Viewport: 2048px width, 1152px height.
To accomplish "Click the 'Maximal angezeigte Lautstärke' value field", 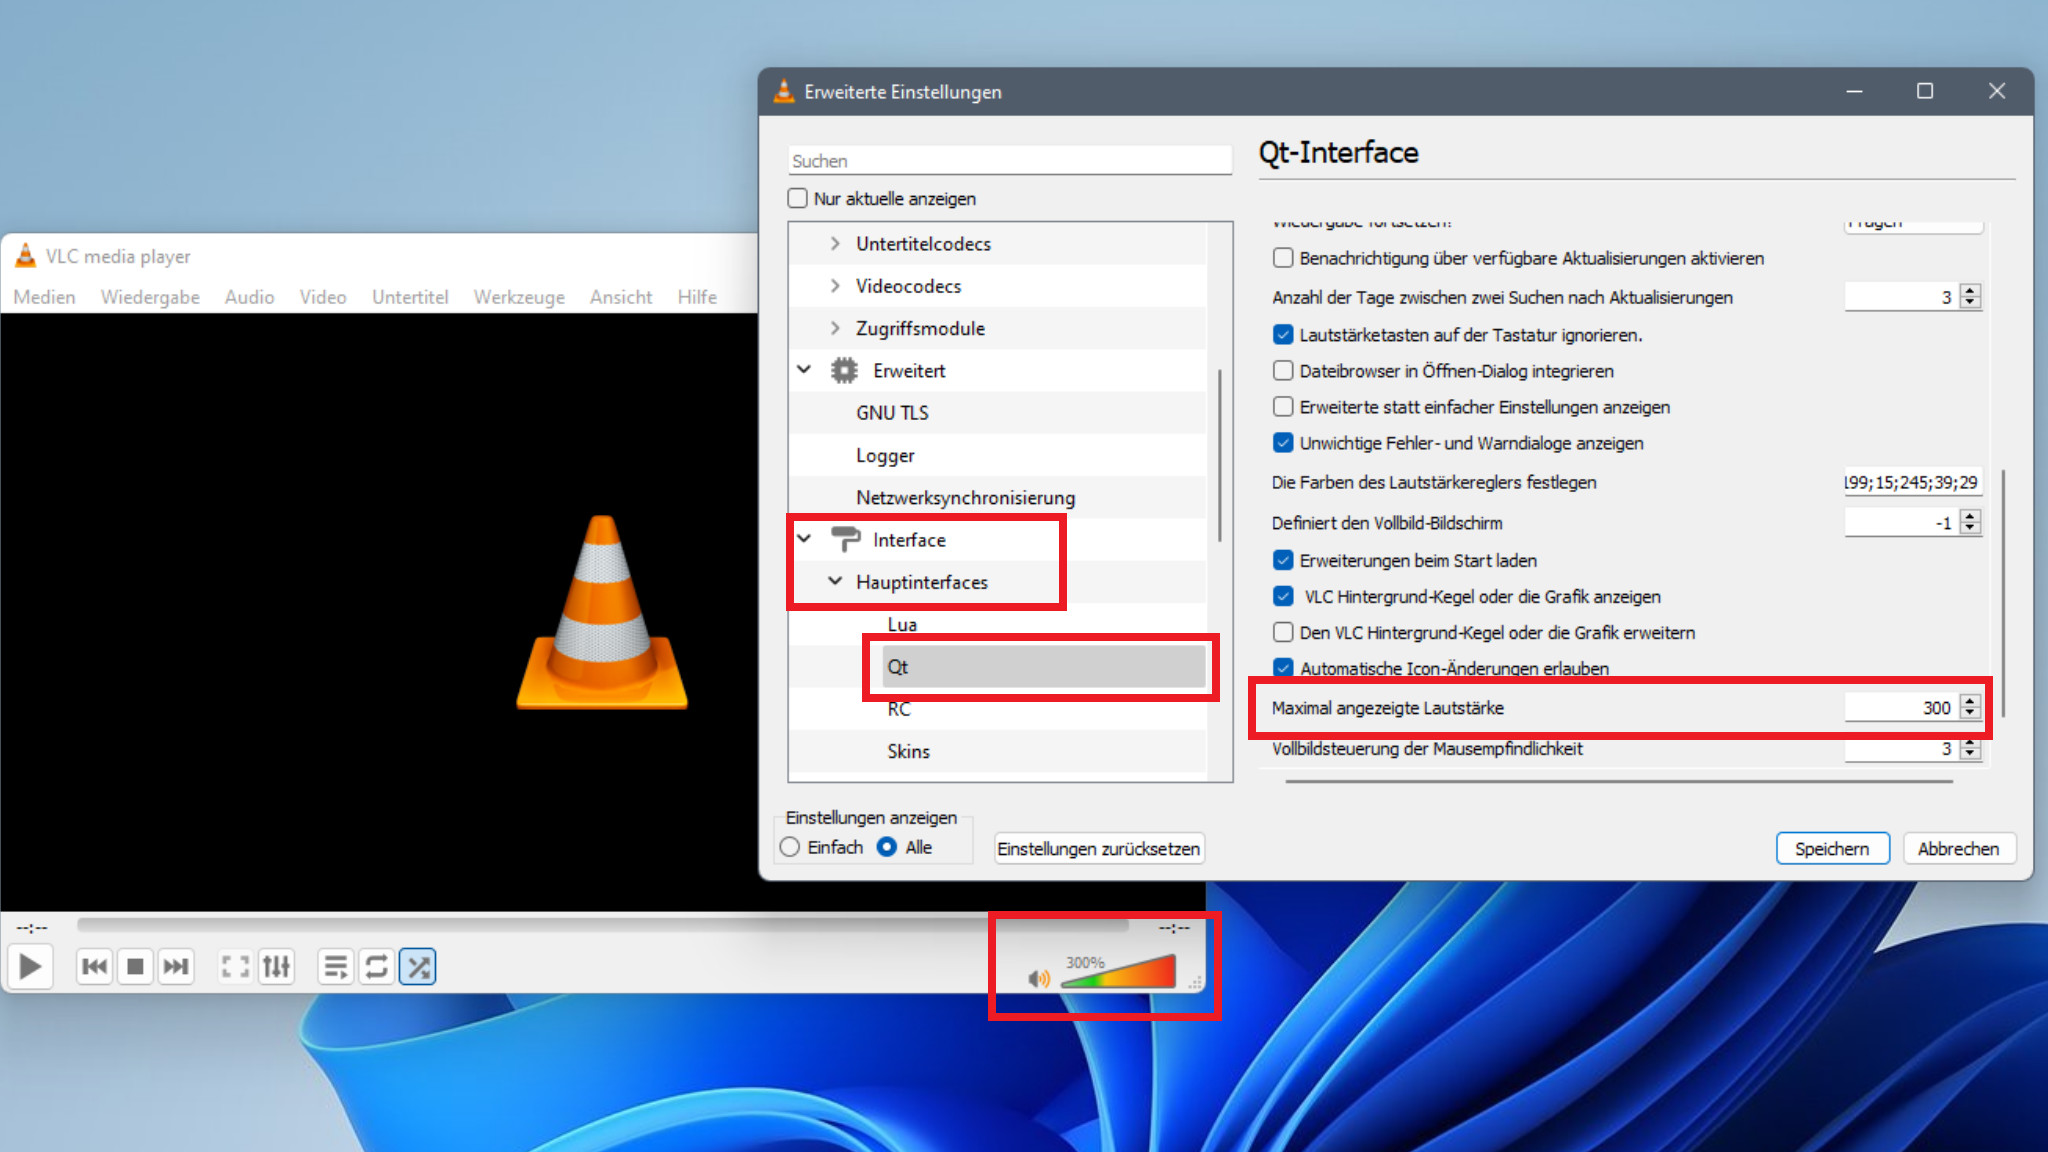I will (1901, 707).
